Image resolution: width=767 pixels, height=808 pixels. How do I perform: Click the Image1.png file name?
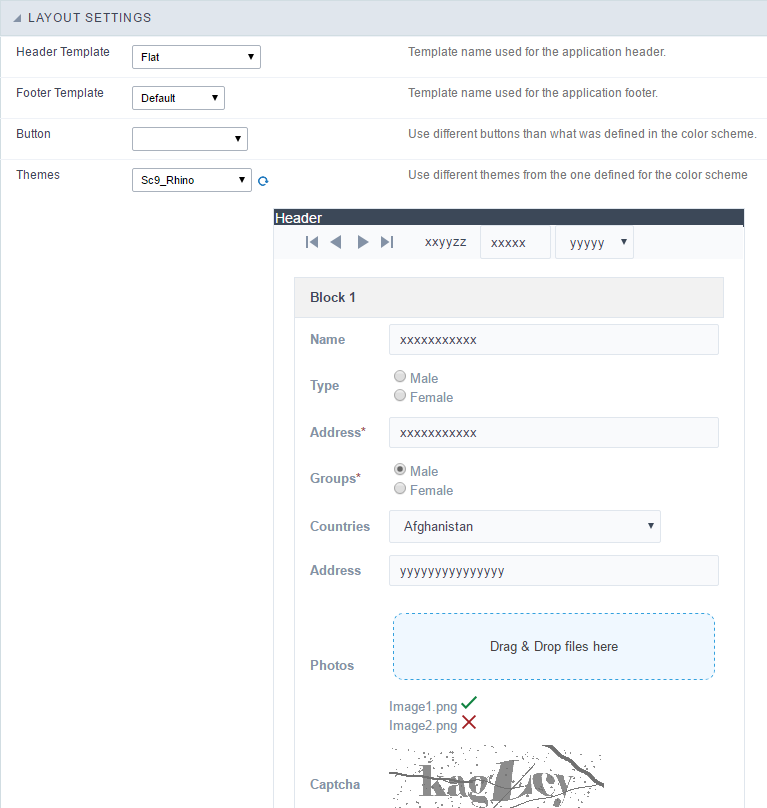click(x=423, y=706)
